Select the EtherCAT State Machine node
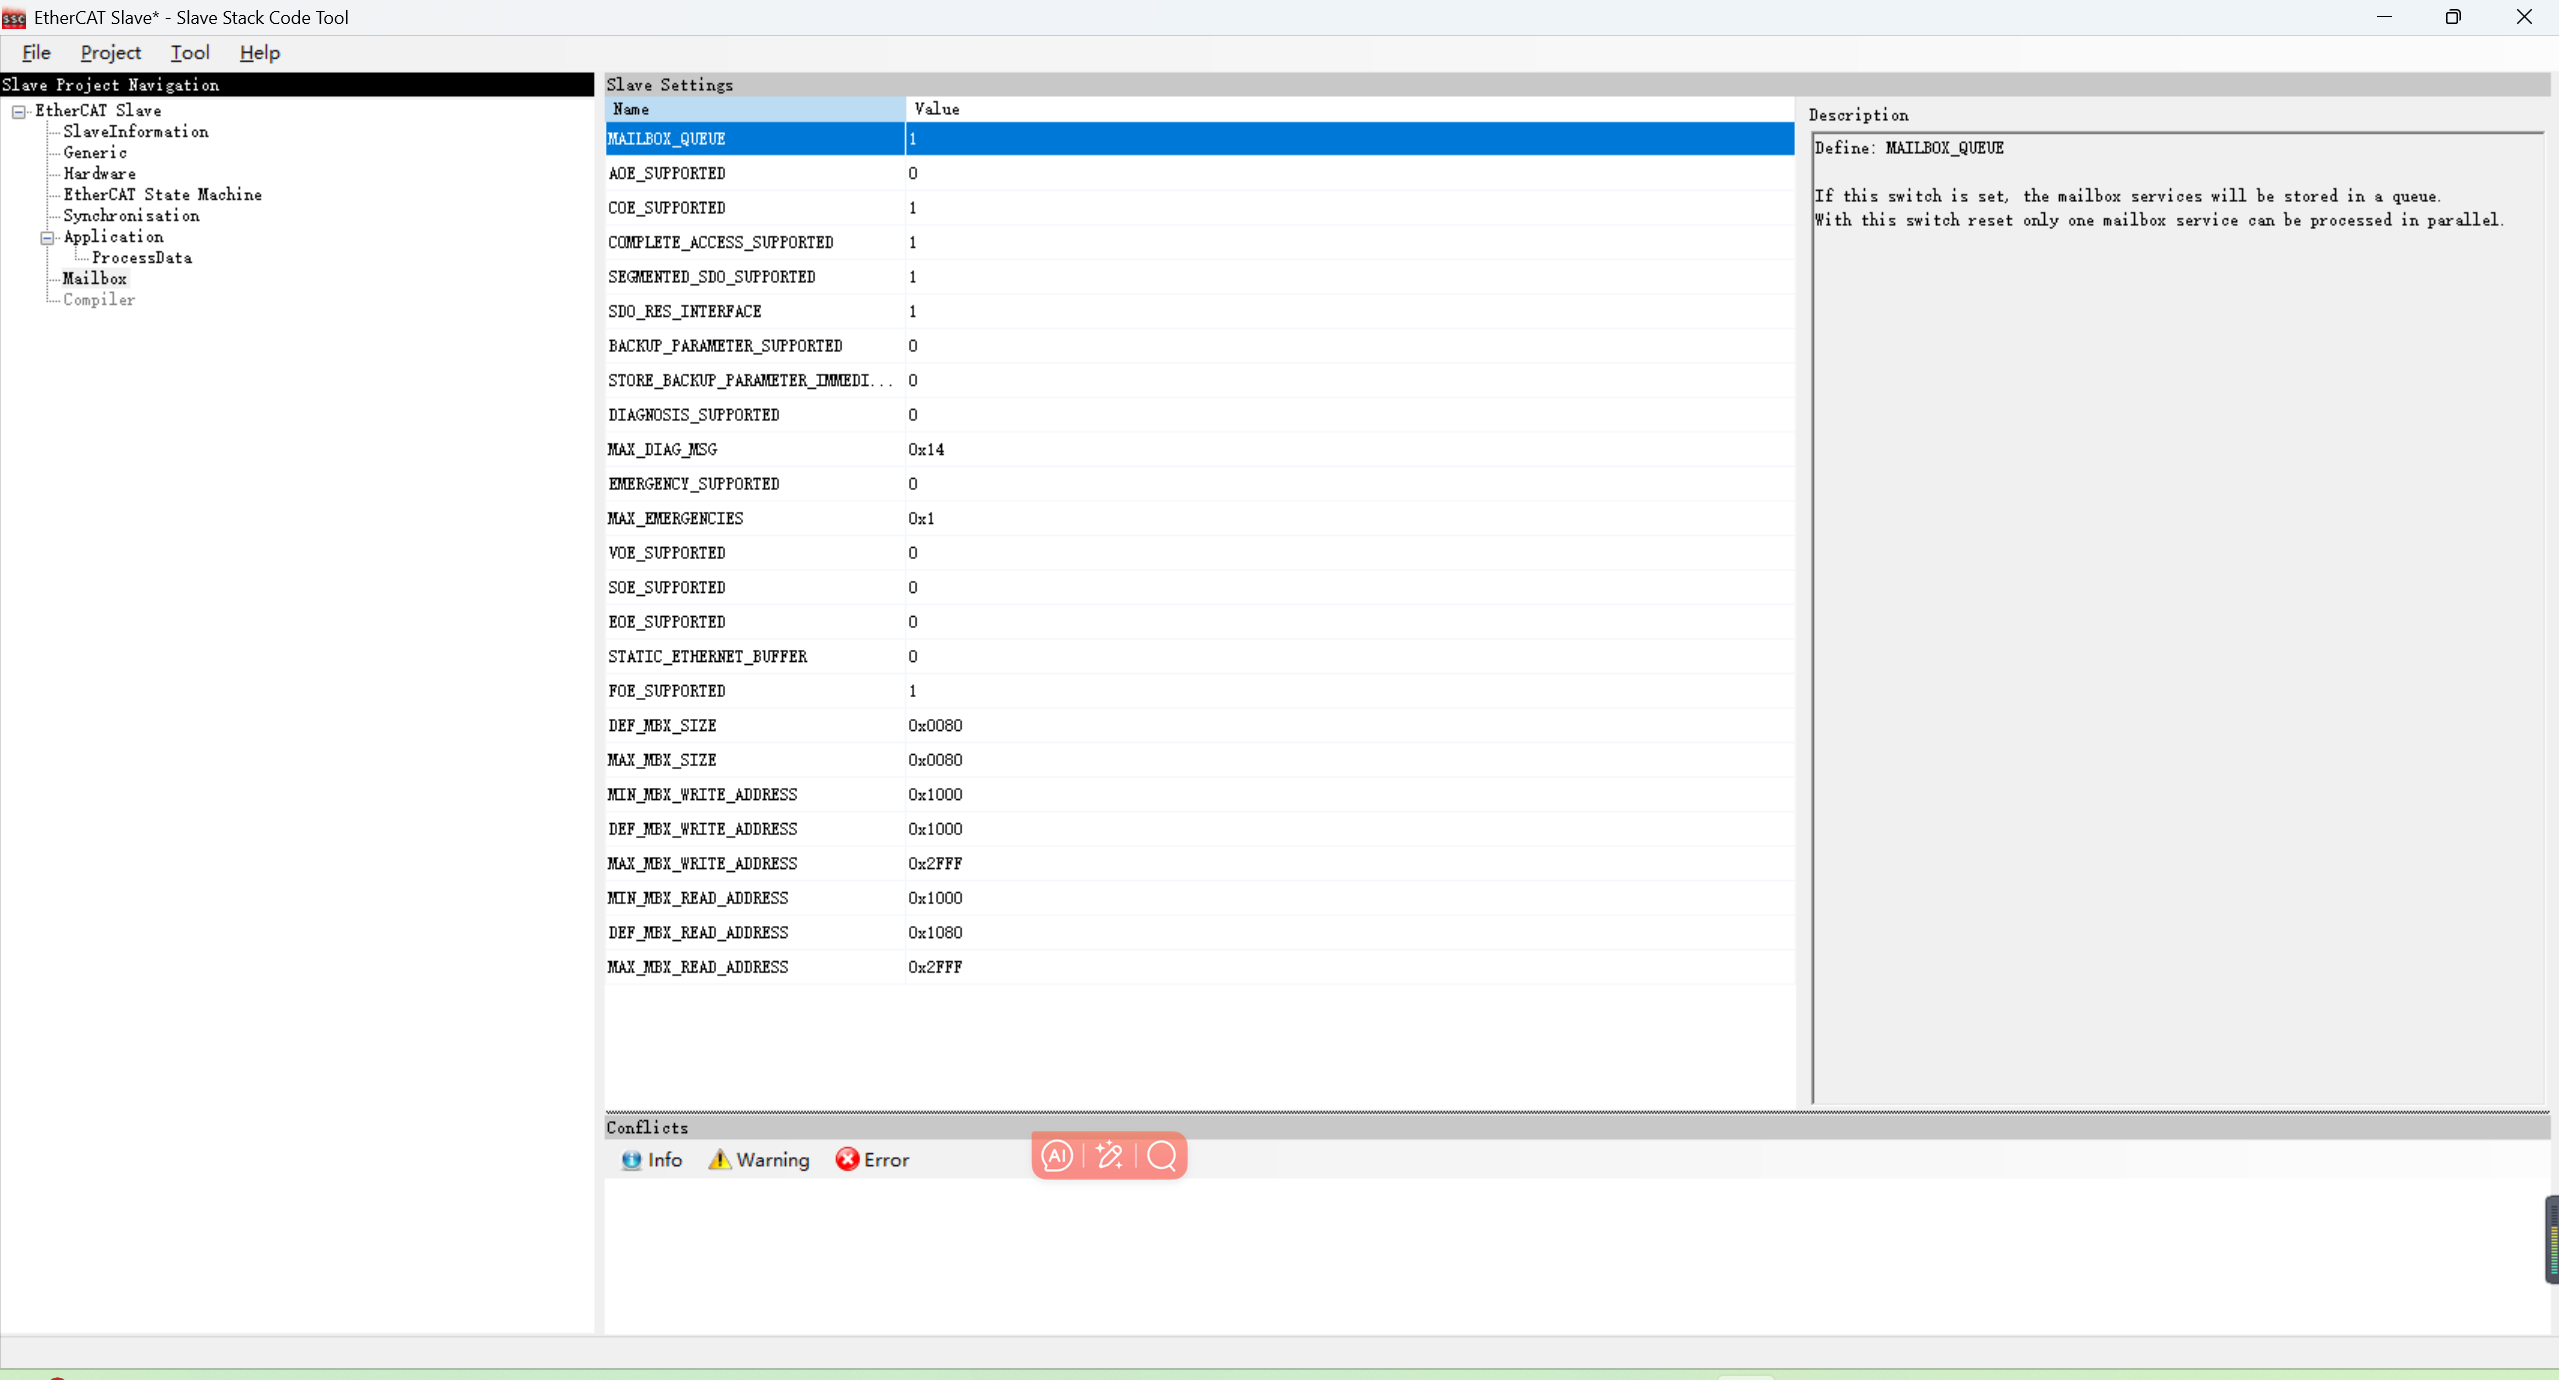2559x1380 pixels. point(163,194)
